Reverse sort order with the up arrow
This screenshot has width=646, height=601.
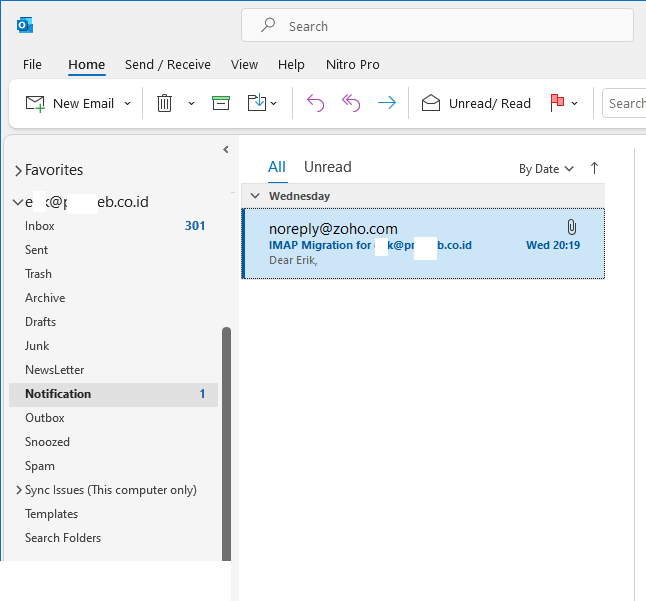594,168
